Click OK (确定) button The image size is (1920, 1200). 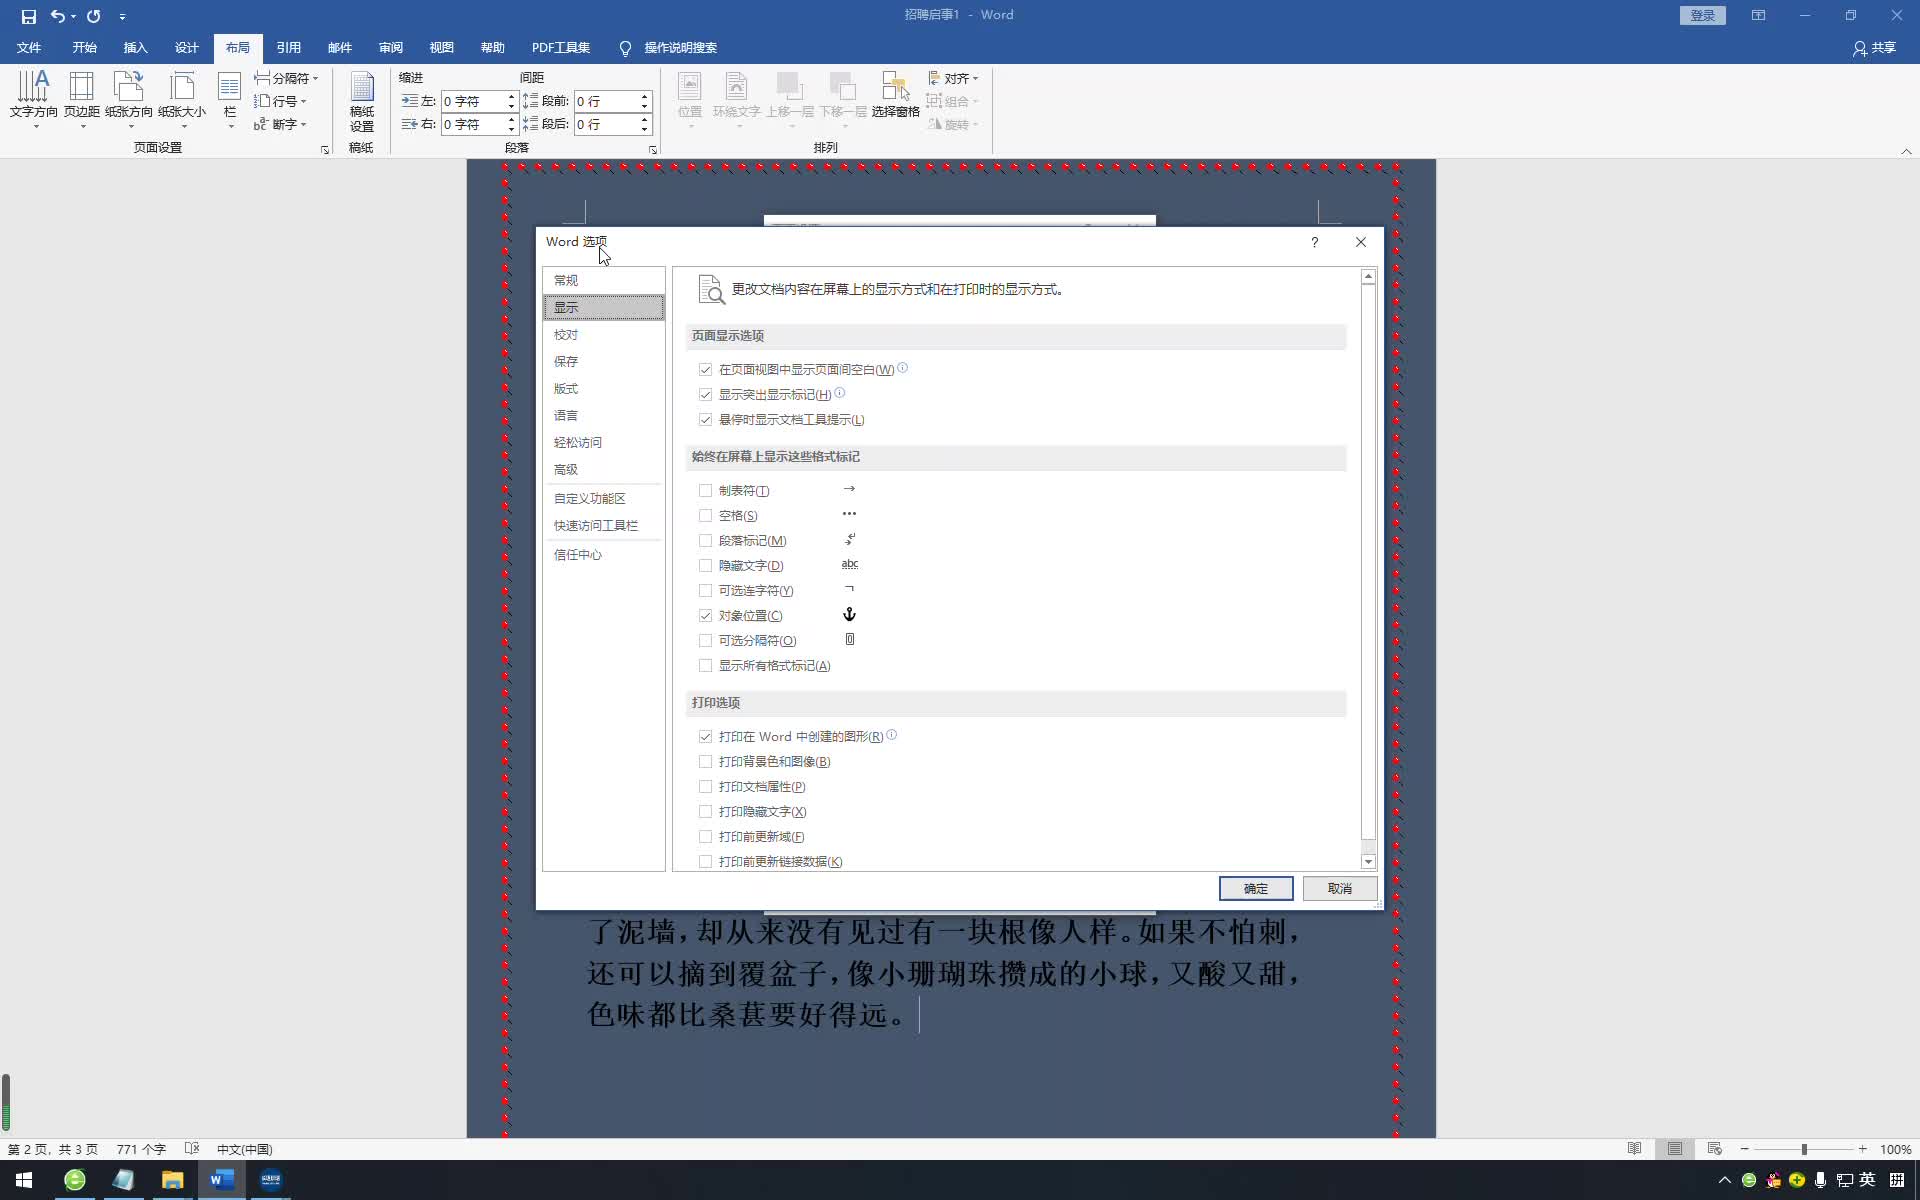coord(1256,889)
